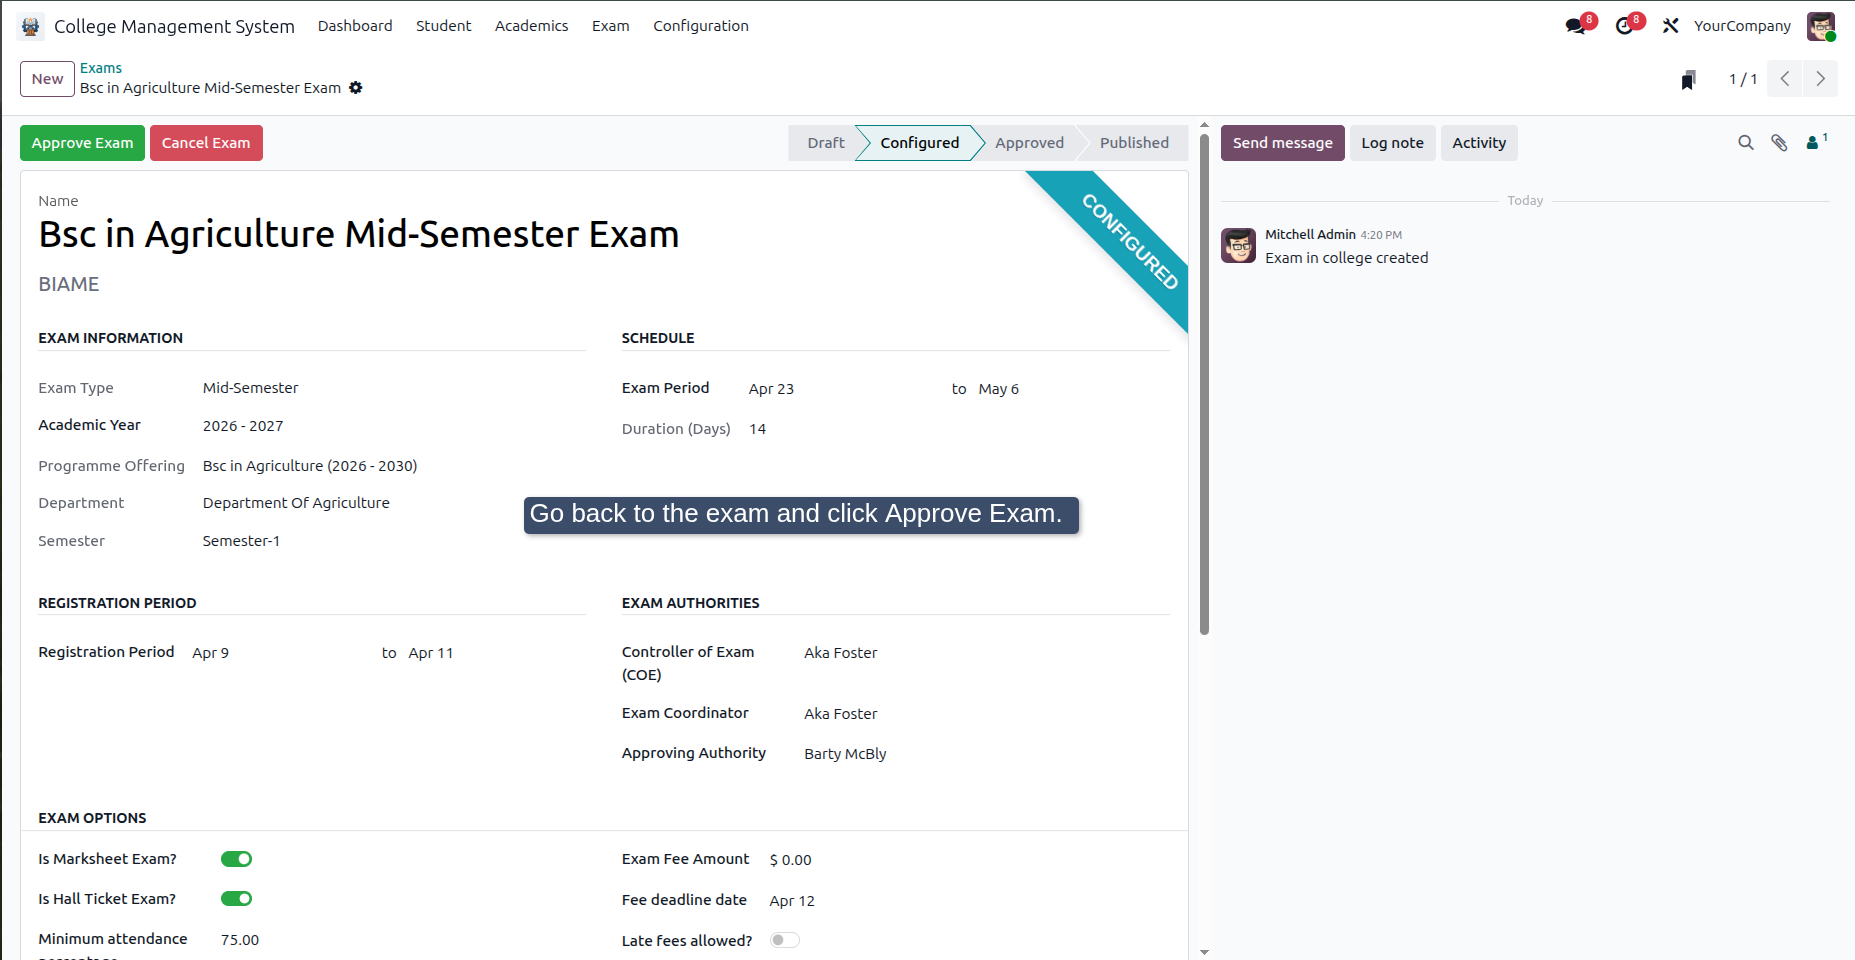Image resolution: width=1855 pixels, height=960 pixels.
Task: Select the Approved status stage
Action: tap(1029, 143)
